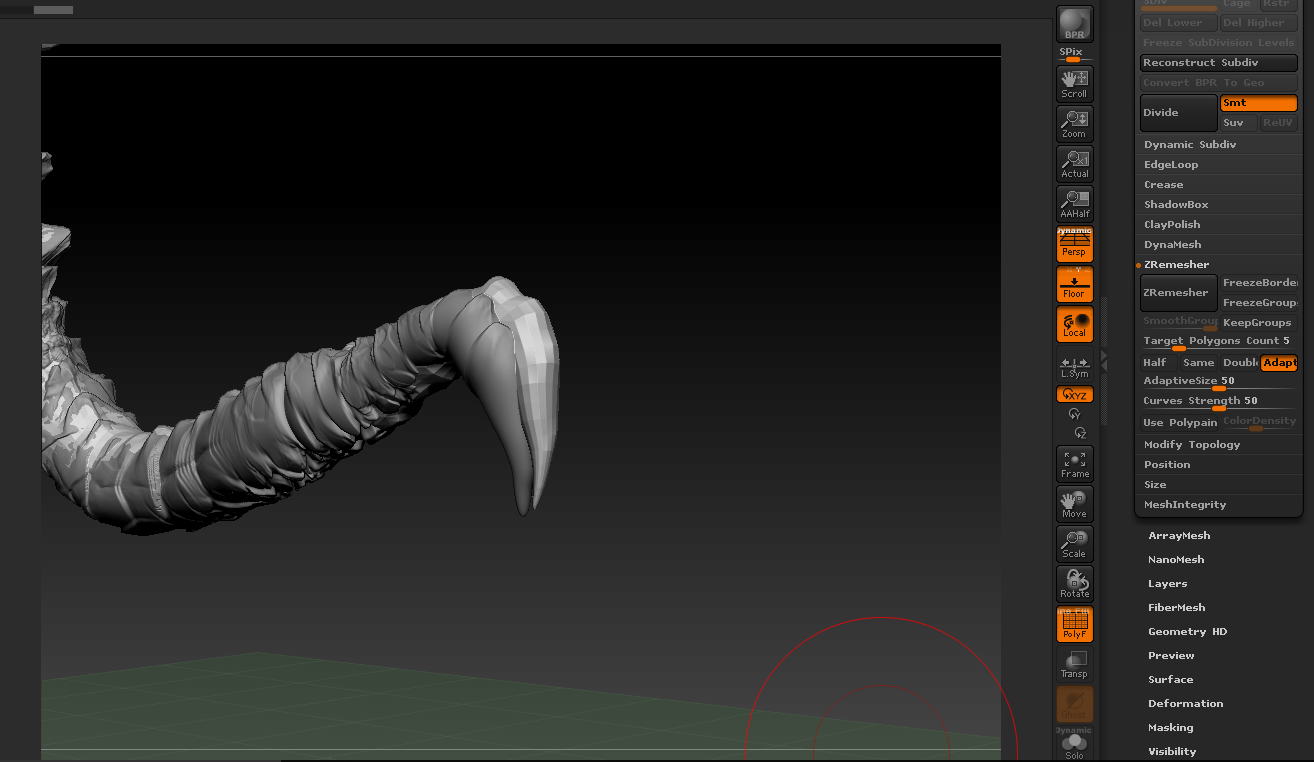Select the Scale view tool
This screenshot has width=1314, height=762.
1075,544
